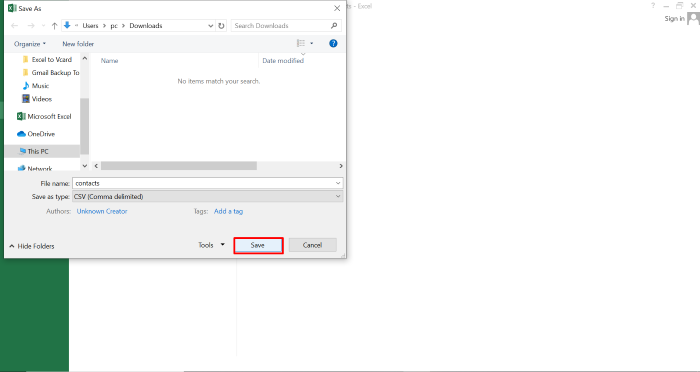The image size is (700, 372).
Task: Click the Forward navigation arrow
Action: [x=31, y=26]
